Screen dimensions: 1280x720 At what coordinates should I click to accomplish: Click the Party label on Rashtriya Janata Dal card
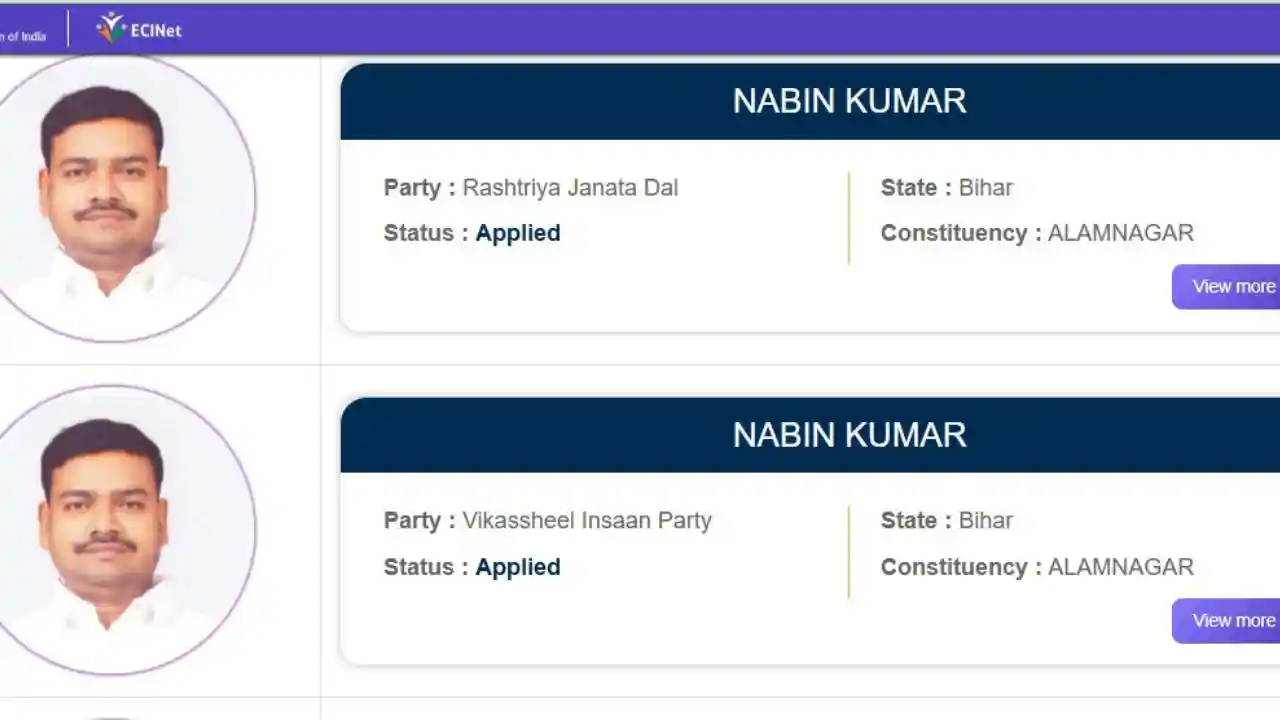tap(412, 188)
